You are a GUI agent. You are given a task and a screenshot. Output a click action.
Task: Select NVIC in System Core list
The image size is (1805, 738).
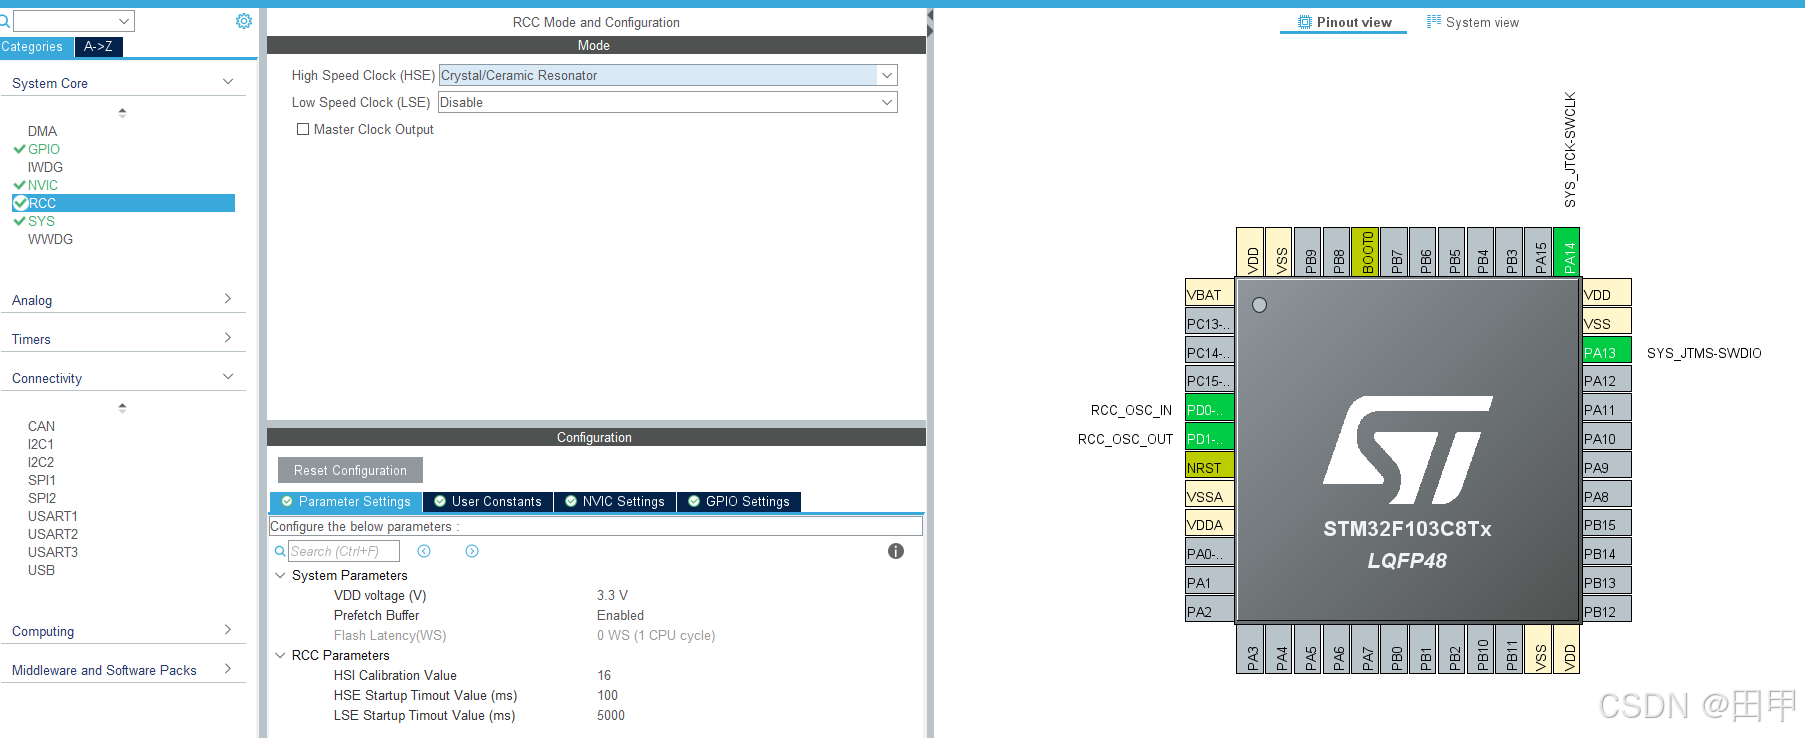(x=43, y=185)
